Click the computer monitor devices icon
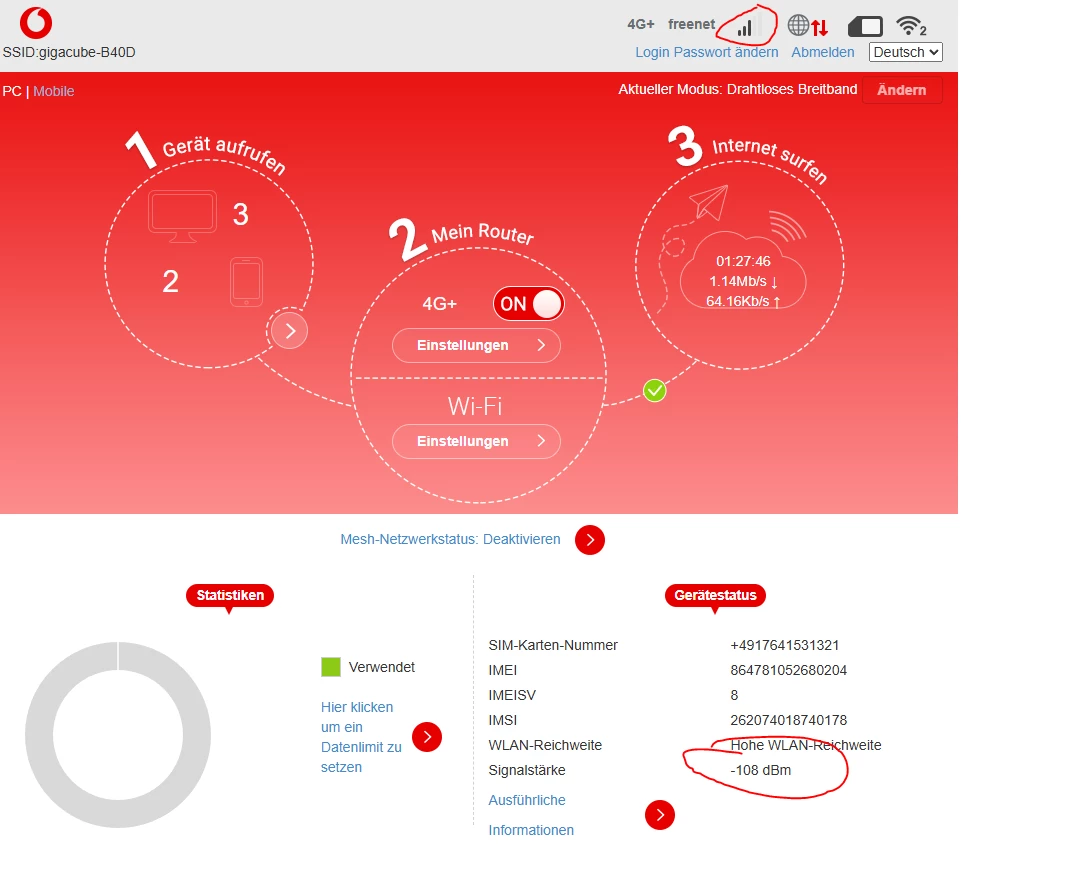This screenshot has height=869, width=1086. coord(183,216)
